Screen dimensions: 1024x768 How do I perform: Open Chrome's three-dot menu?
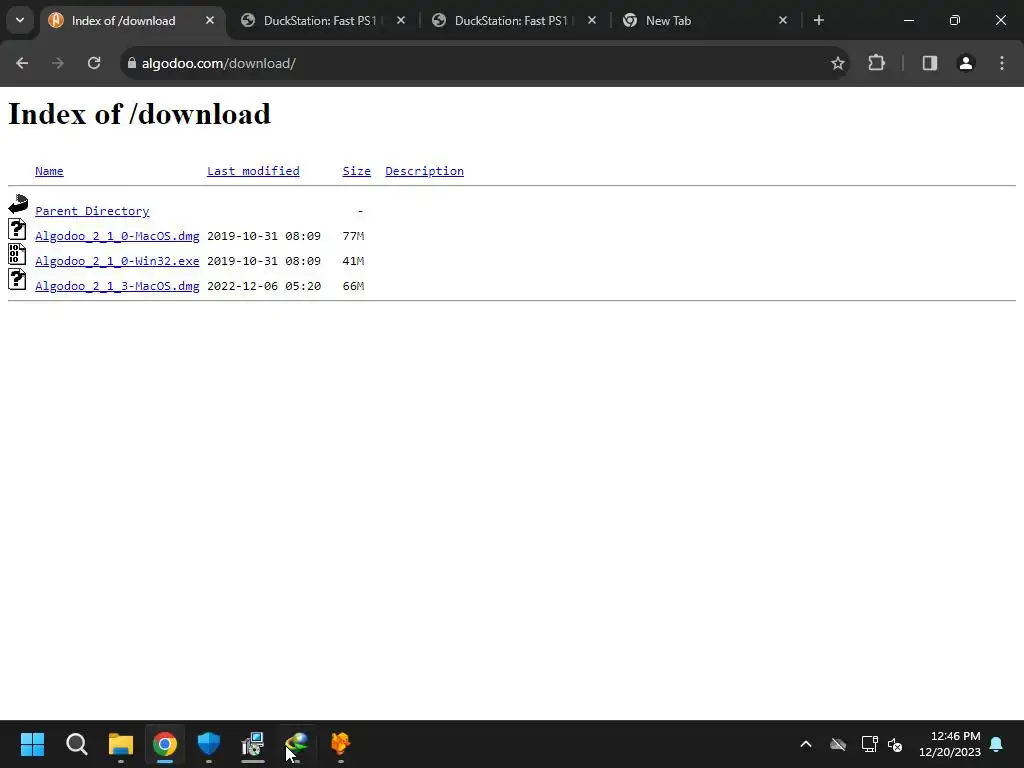1002,63
